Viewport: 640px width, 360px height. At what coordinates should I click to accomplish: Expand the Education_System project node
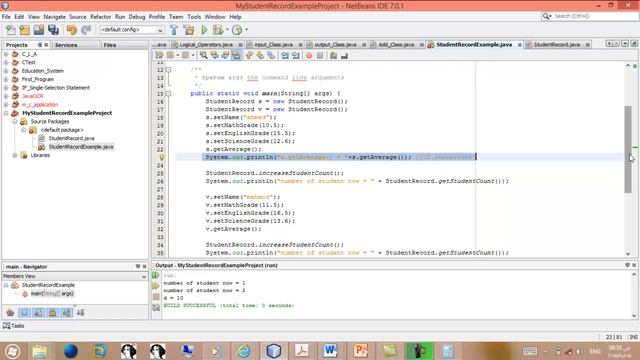click(6, 71)
